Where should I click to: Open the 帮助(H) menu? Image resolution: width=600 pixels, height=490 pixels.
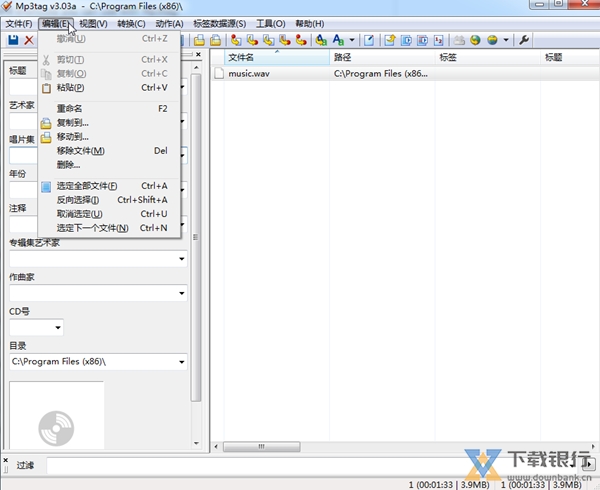(310, 24)
